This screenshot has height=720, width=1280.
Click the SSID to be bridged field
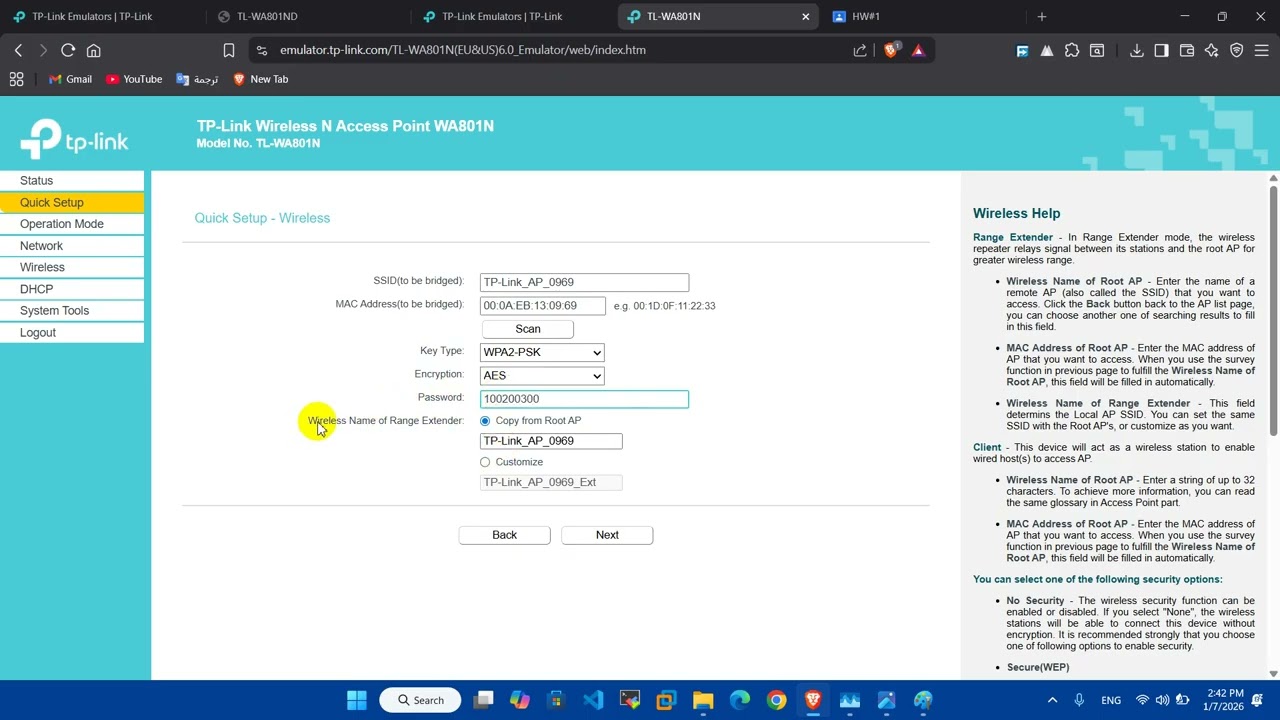click(x=584, y=283)
